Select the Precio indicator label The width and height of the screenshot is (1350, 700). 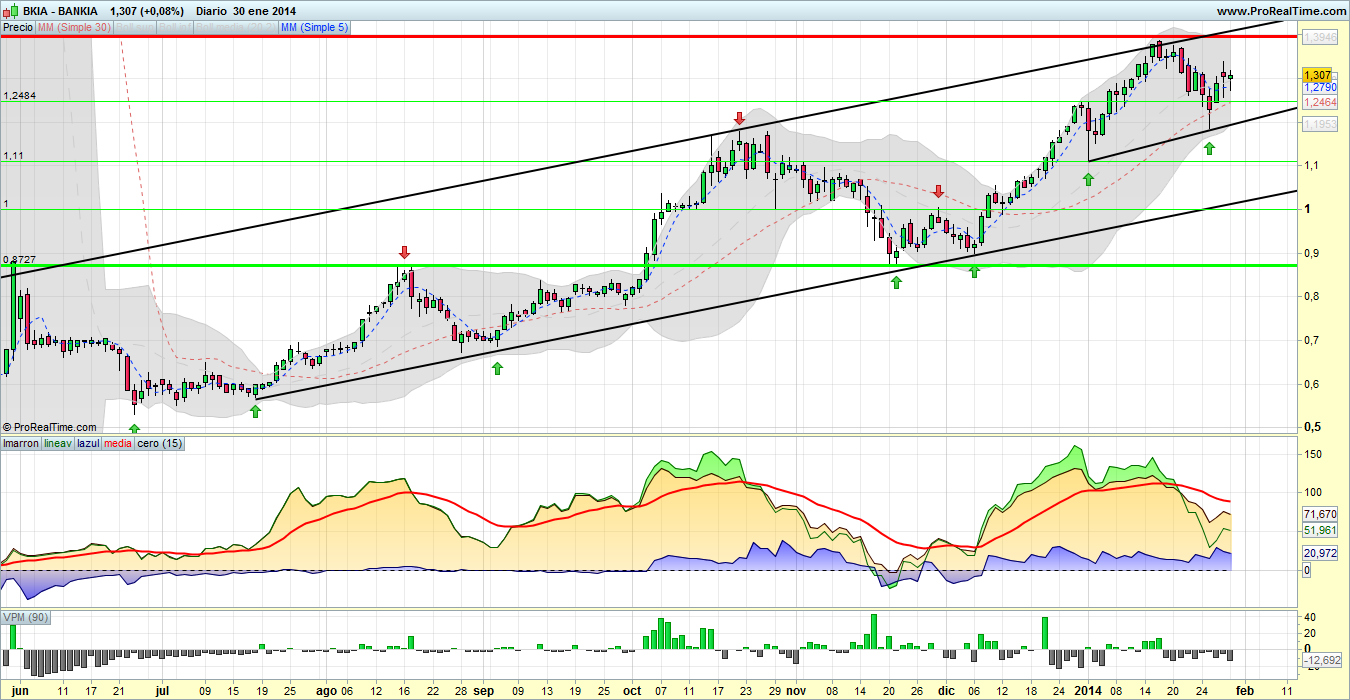tap(17, 28)
